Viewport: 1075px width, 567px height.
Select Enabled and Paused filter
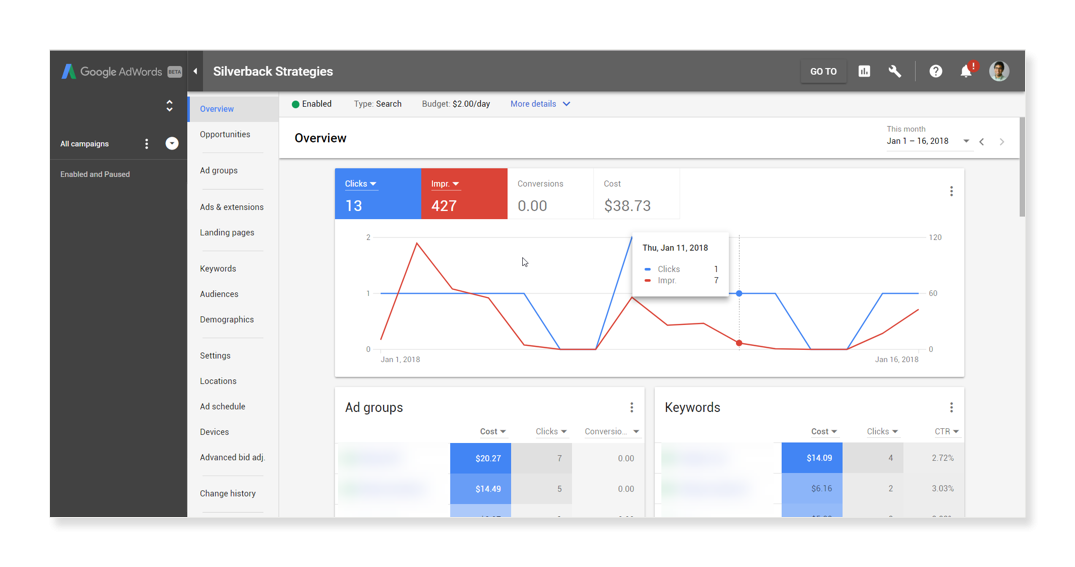tap(95, 174)
